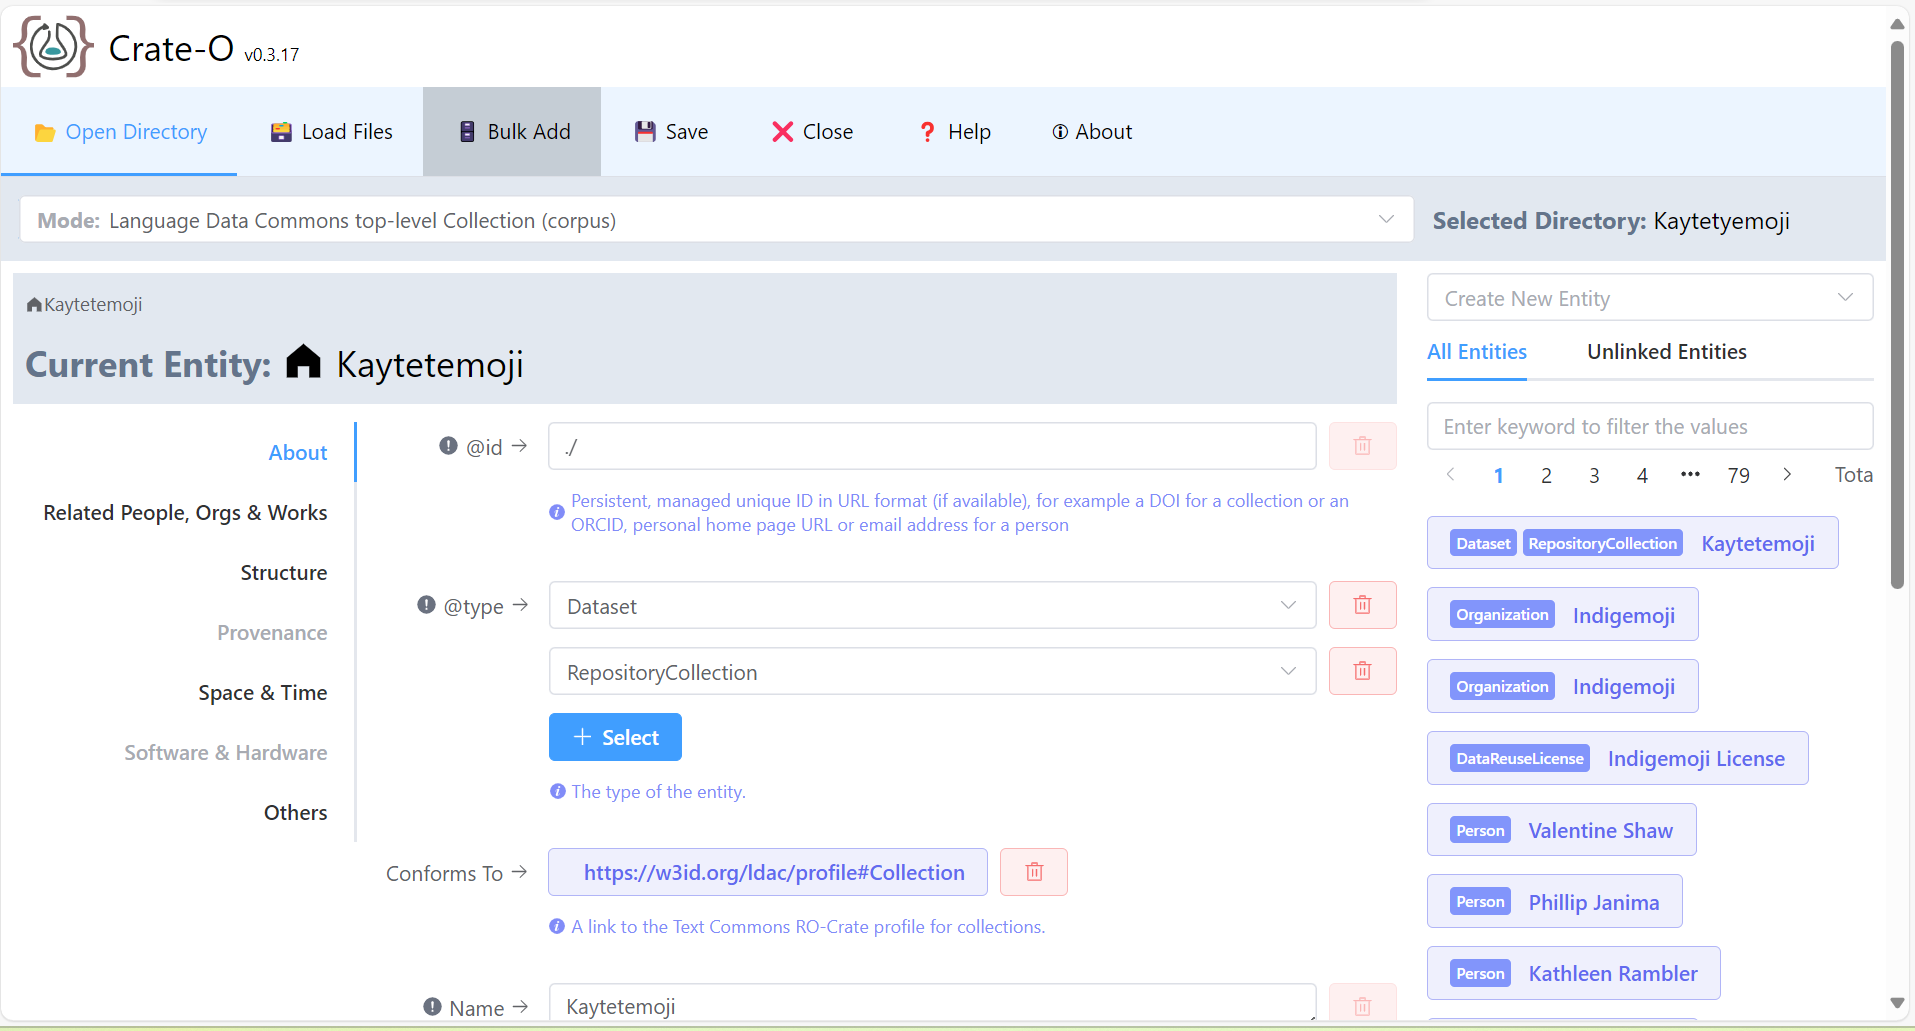Click info icon next to @id label
Image resolution: width=1915 pixels, height=1031 pixels.
pos(448,446)
